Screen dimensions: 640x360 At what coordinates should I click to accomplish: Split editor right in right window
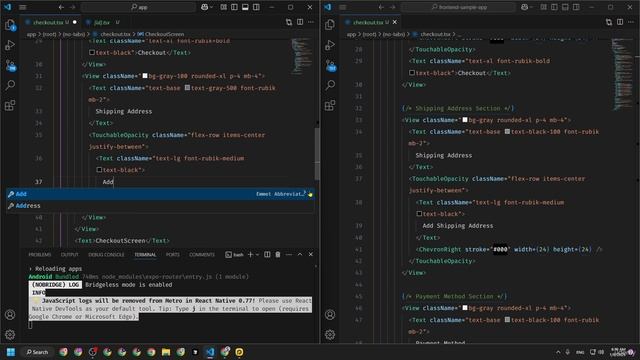point(620,22)
